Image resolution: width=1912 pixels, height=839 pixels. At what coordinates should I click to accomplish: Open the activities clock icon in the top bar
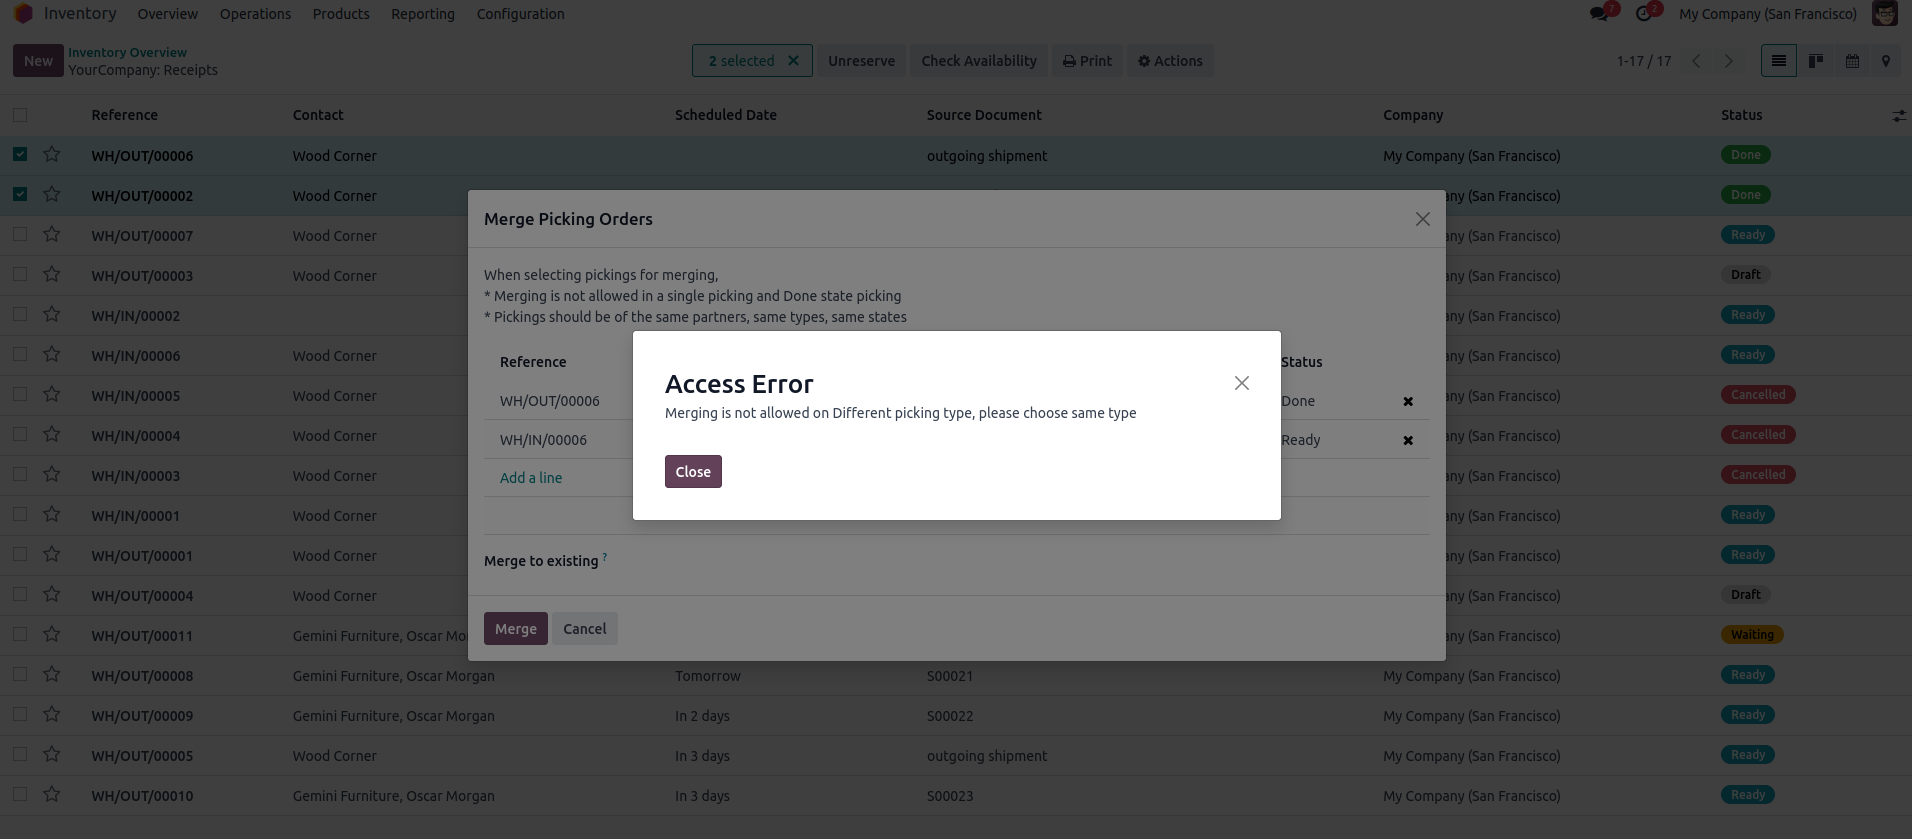click(1644, 14)
